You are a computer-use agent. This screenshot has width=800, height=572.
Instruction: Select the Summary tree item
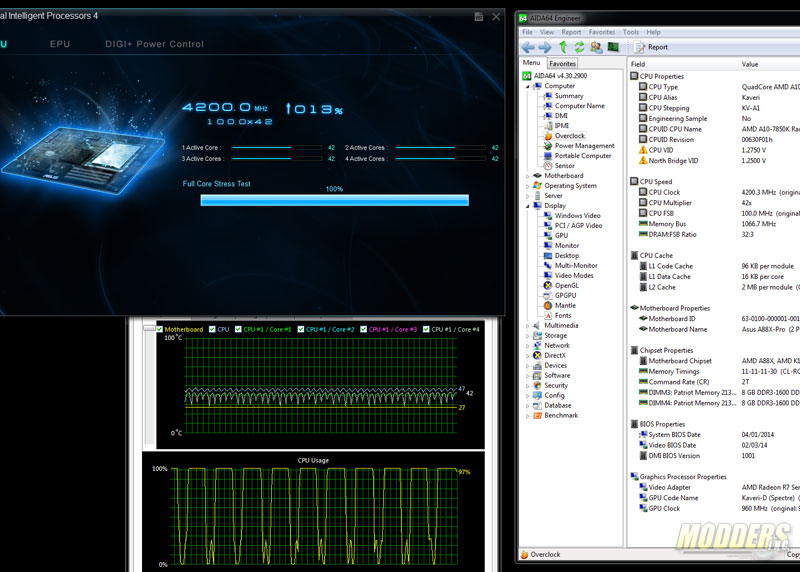[x=569, y=96]
